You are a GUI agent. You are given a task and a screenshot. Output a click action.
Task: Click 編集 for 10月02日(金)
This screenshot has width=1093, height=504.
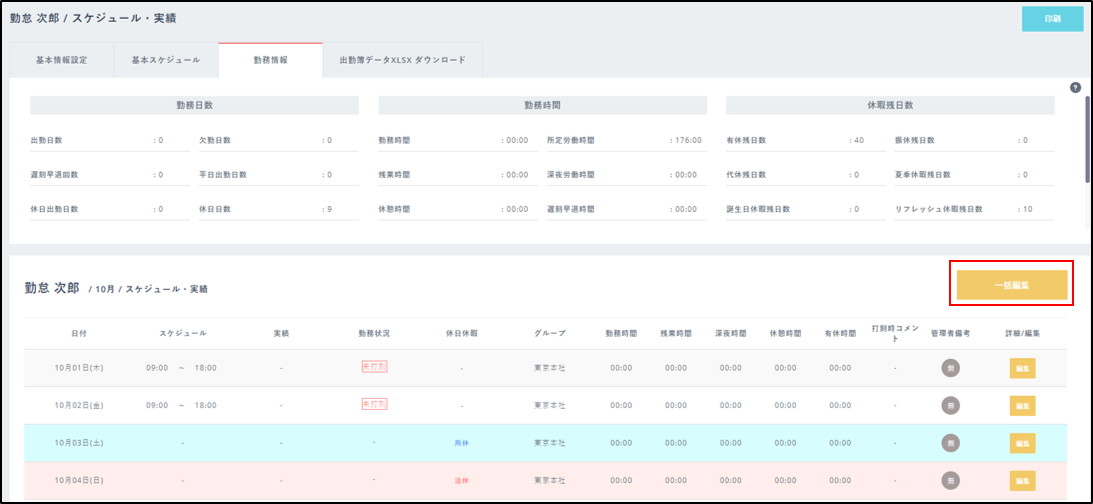(1022, 405)
